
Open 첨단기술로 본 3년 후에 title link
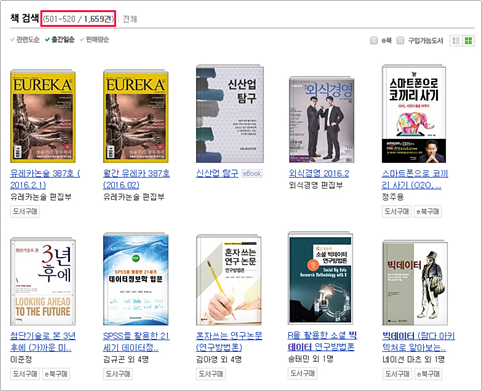pyautogui.click(x=43, y=341)
